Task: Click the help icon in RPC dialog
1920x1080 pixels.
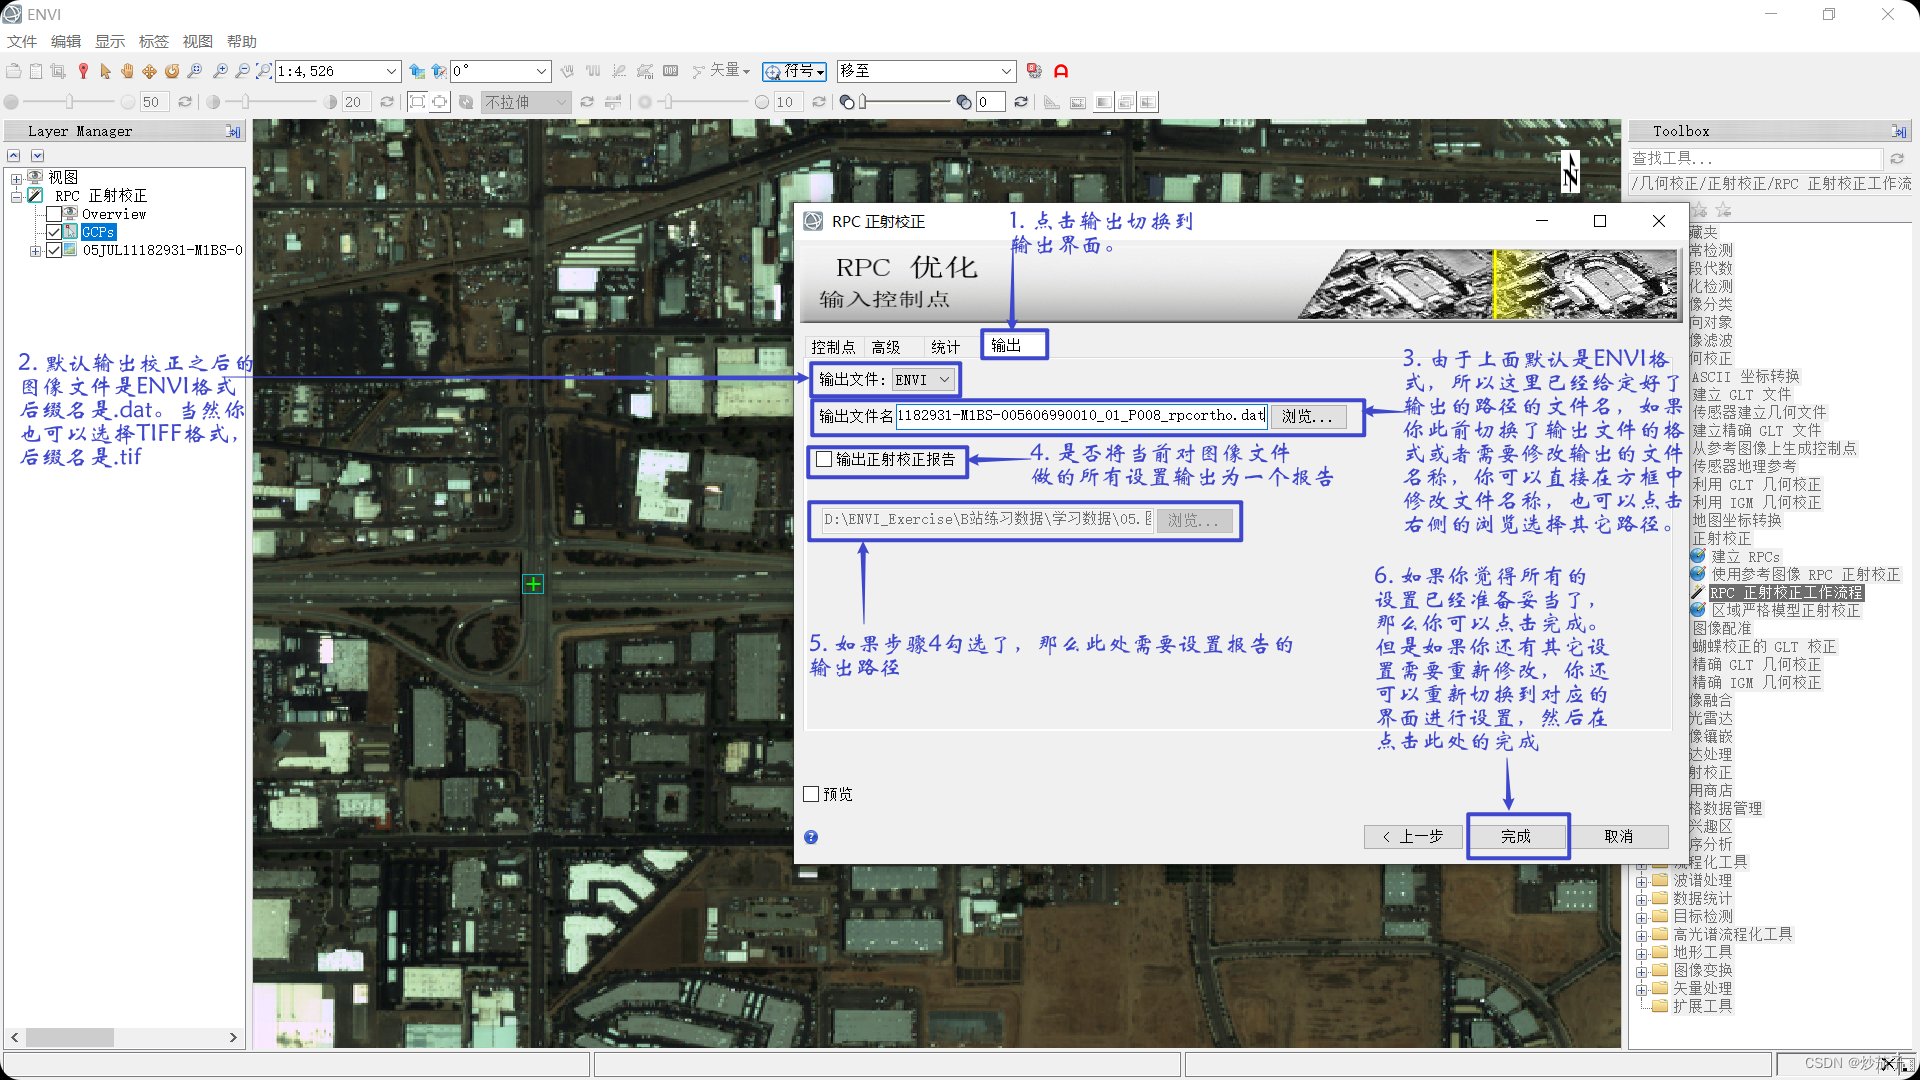Action: click(811, 837)
